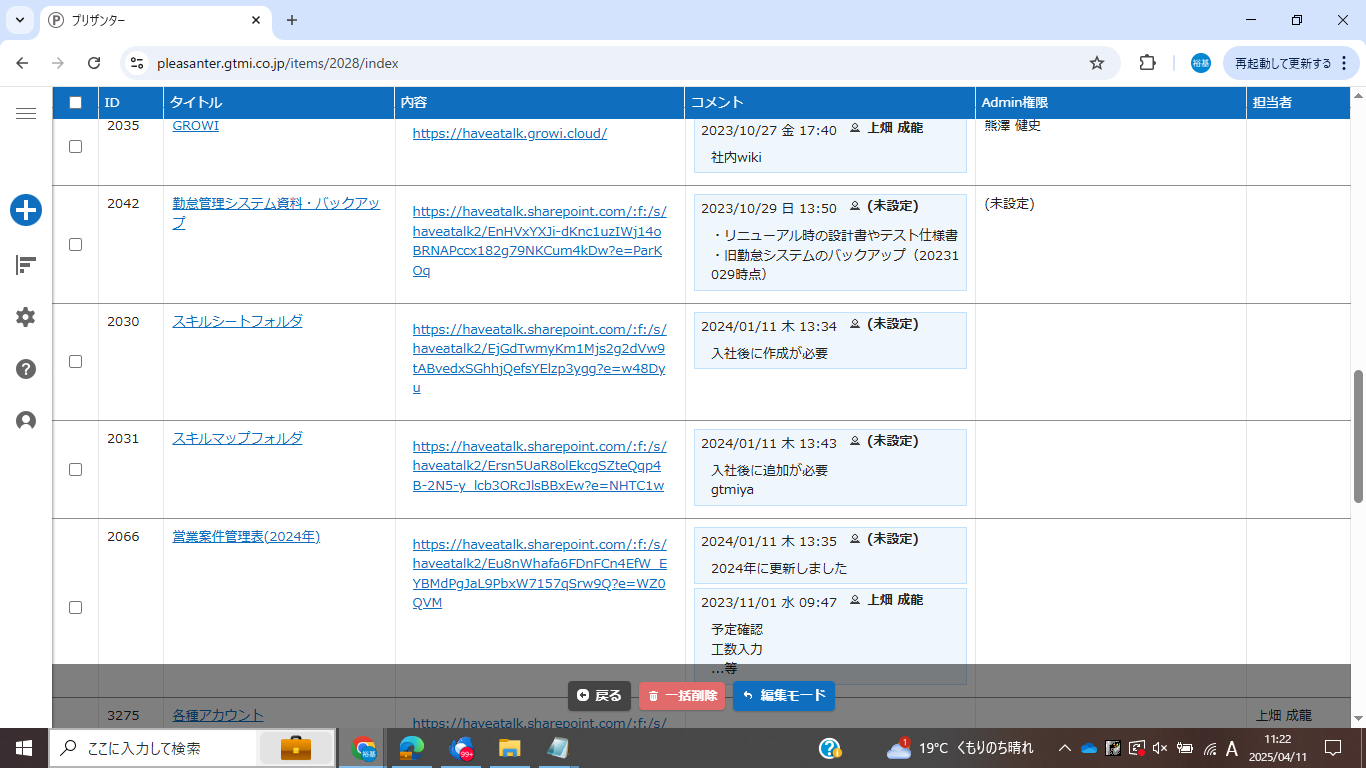1366x768 pixels.
Task: Toggle the select-all checkbox in header
Action: pos(75,102)
